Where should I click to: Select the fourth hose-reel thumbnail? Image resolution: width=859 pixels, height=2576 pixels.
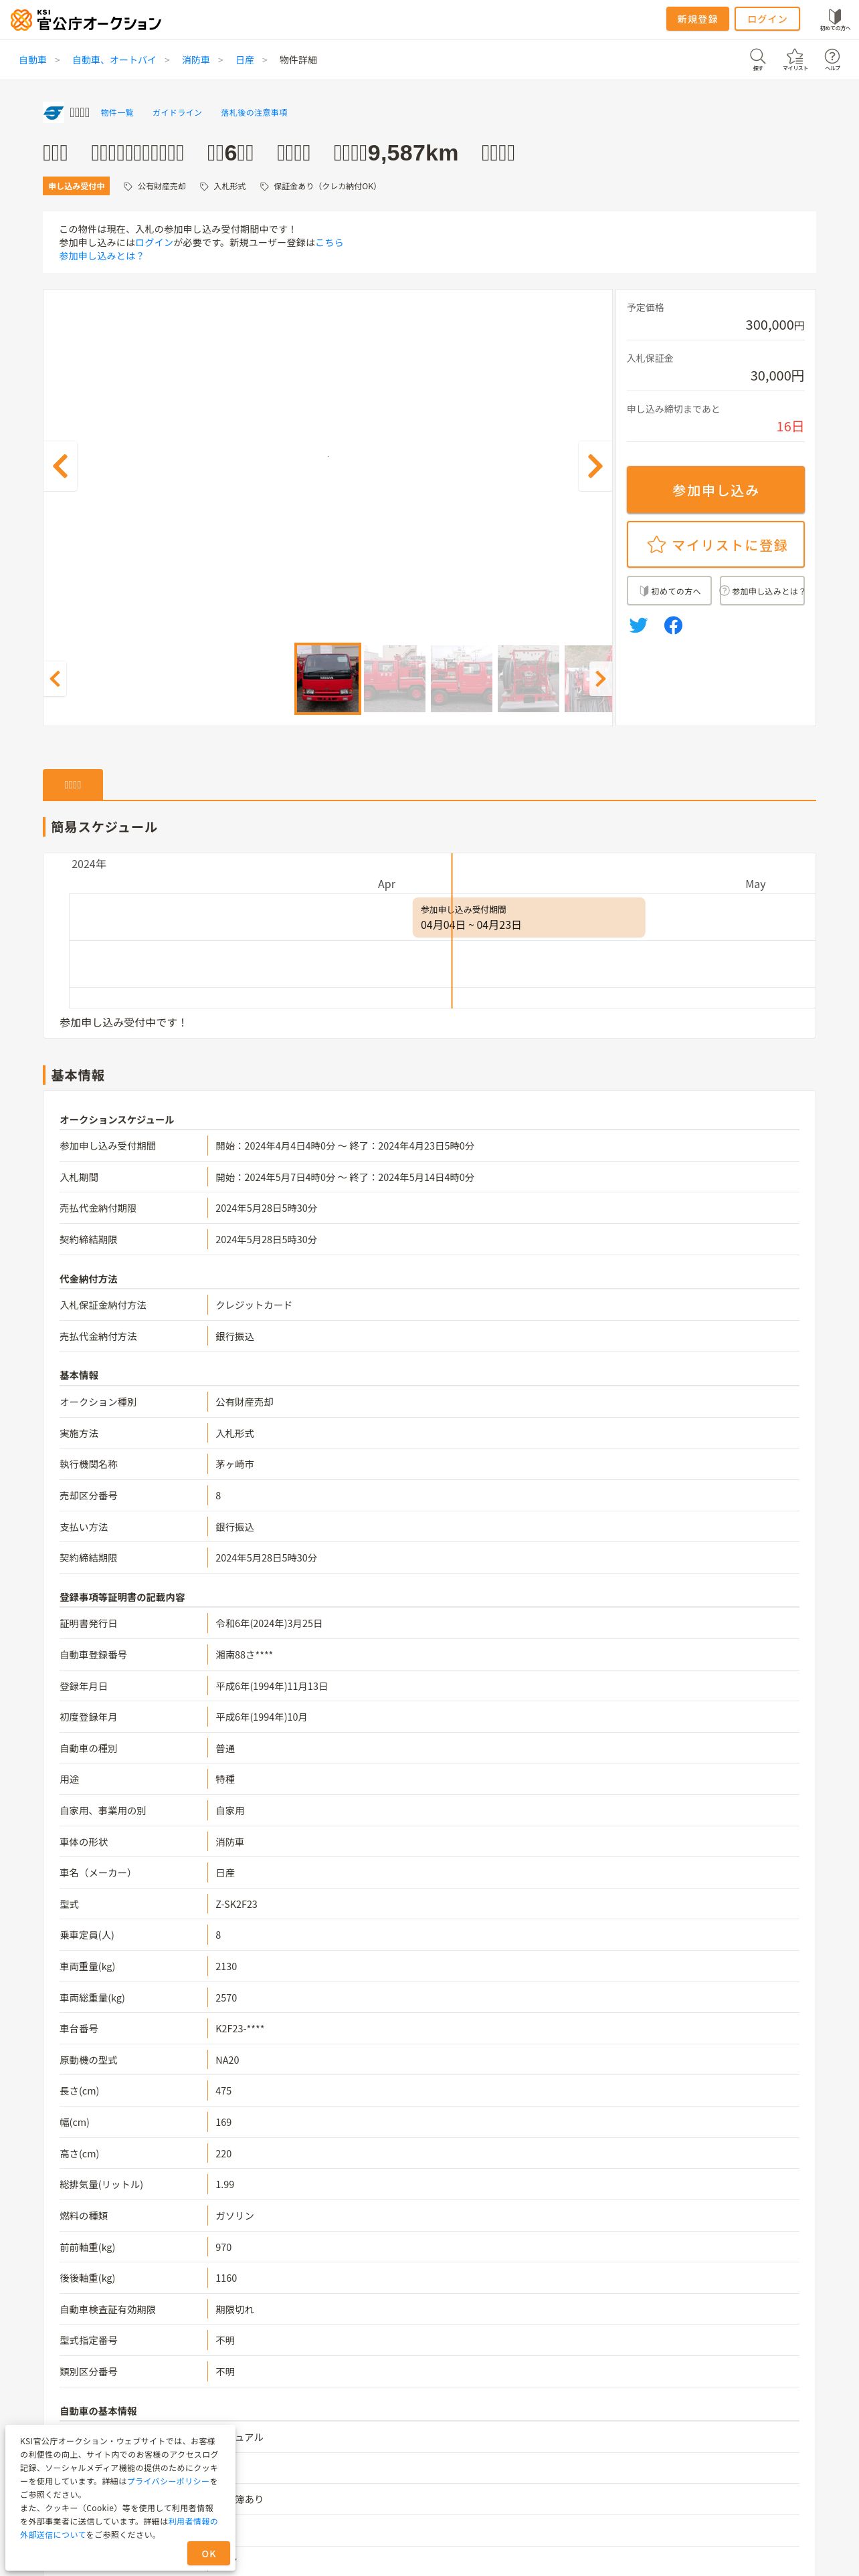[528, 679]
